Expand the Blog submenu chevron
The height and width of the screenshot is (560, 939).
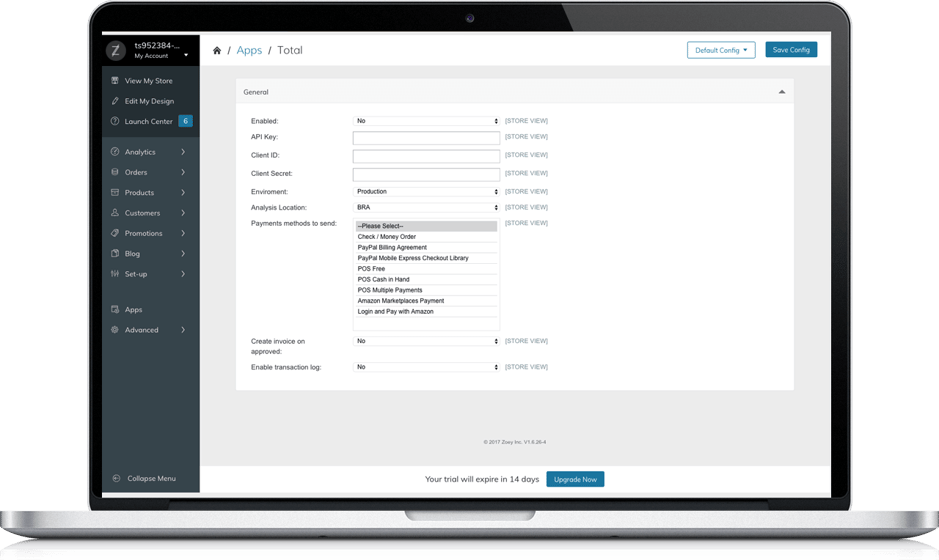[x=183, y=253]
